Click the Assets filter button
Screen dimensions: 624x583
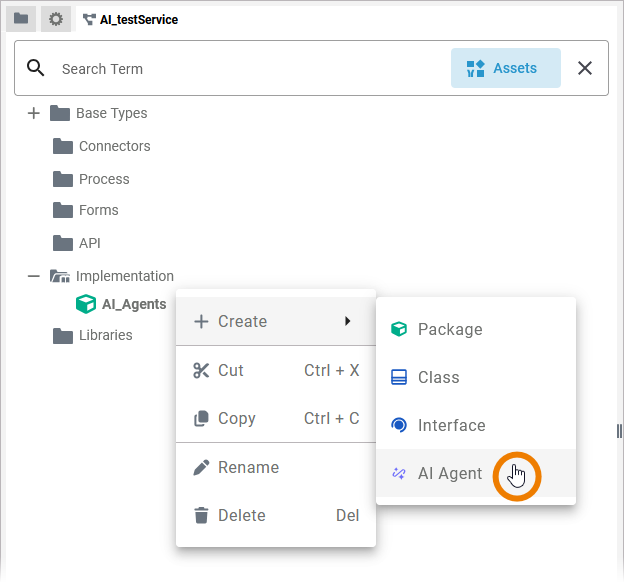pos(505,69)
